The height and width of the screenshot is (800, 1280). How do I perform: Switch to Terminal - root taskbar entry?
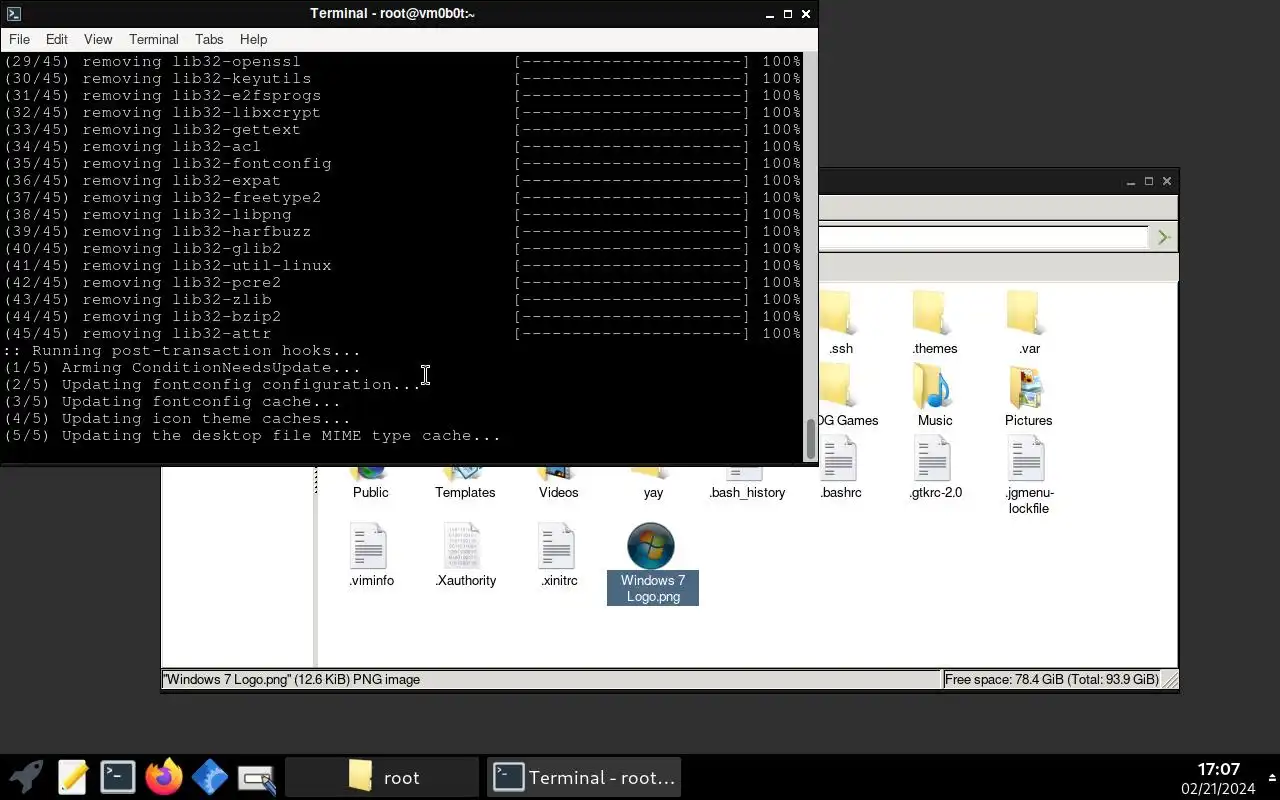584,777
